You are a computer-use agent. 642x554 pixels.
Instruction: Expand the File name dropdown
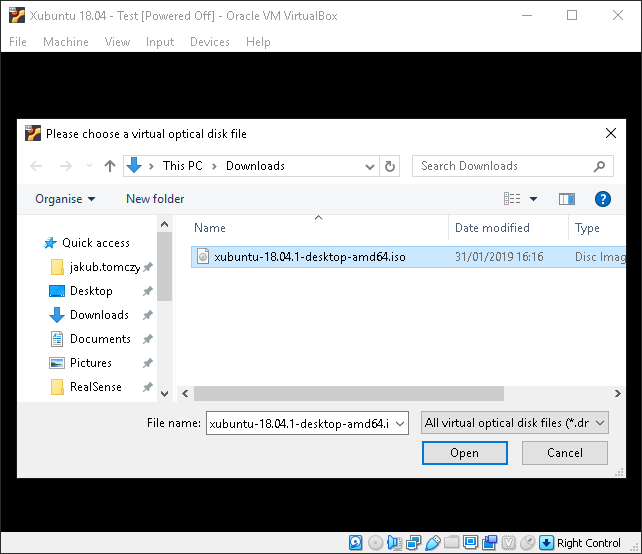click(400, 423)
